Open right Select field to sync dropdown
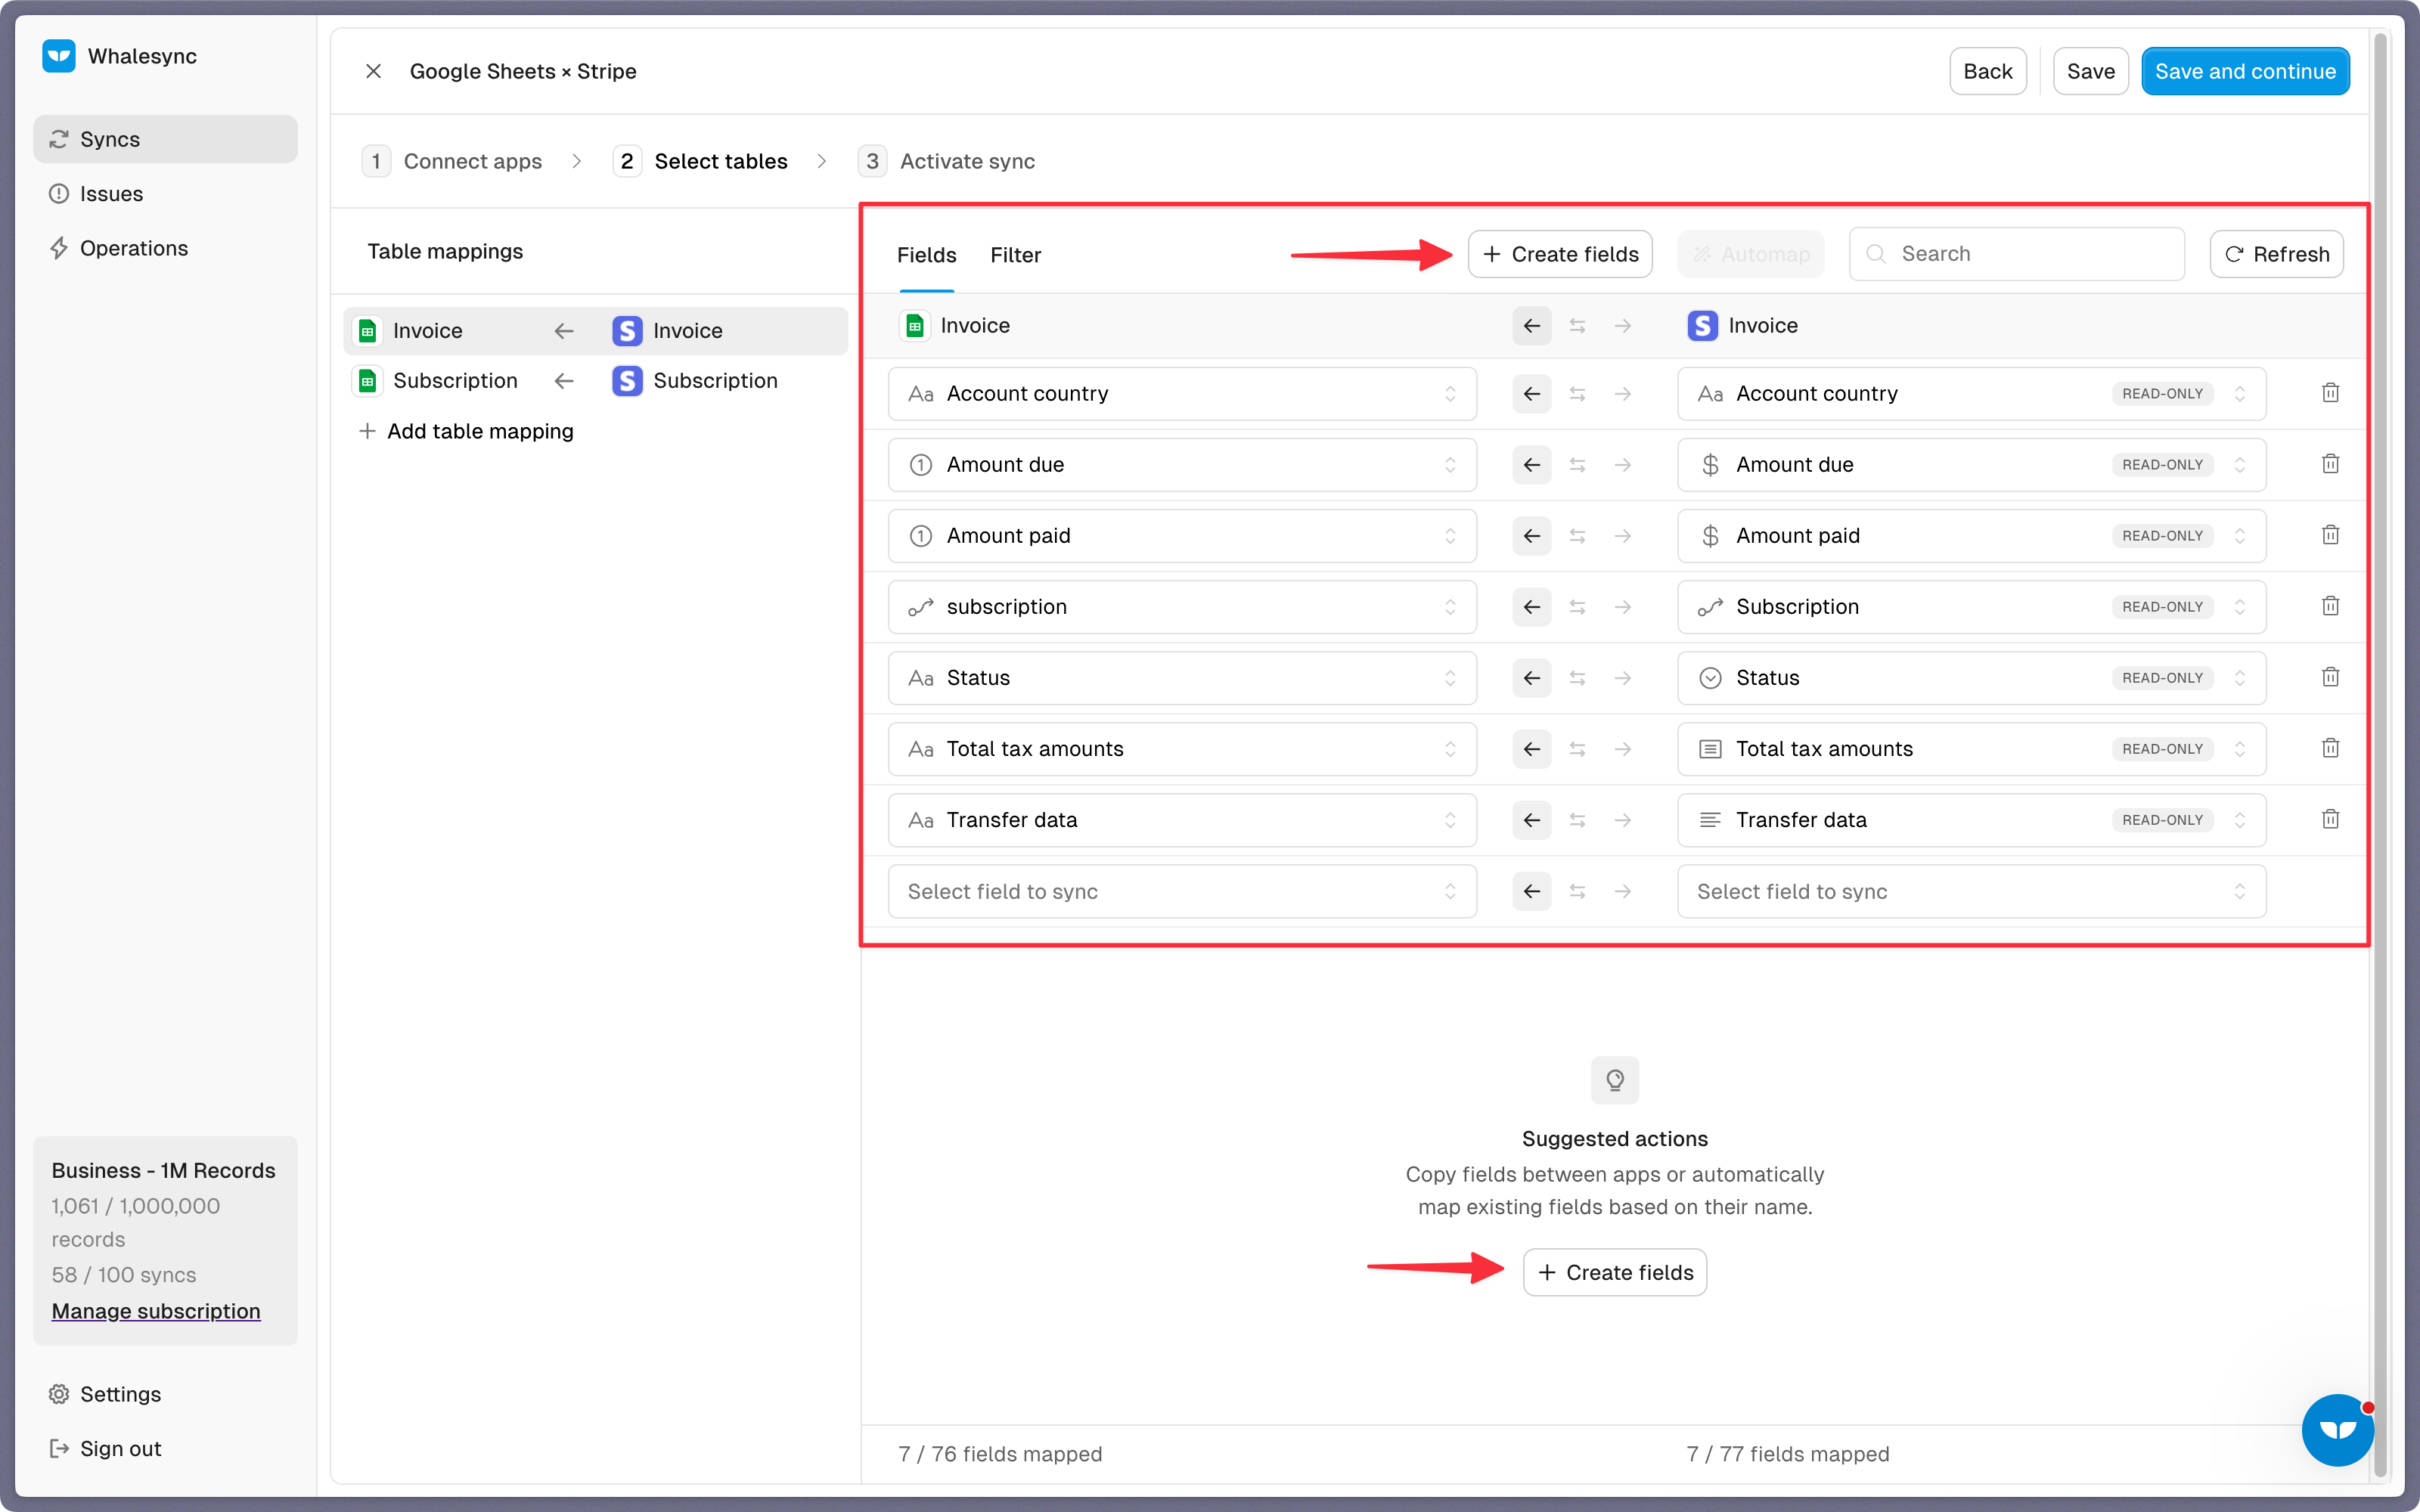The image size is (2420, 1512). click(1971, 891)
